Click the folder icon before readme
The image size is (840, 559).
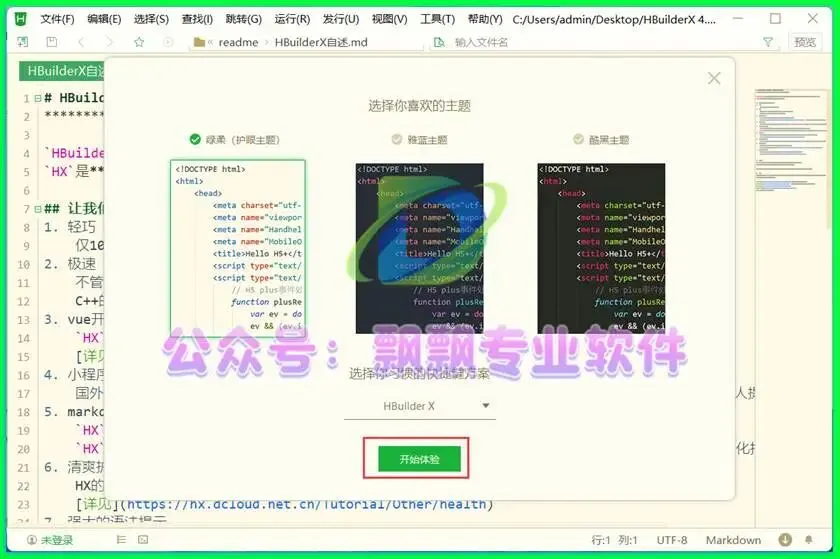(199, 42)
